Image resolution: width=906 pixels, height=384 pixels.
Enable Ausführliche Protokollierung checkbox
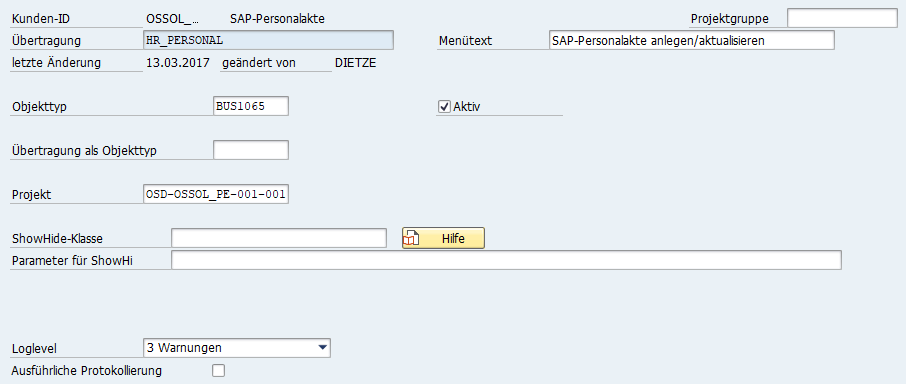pyautogui.click(x=218, y=371)
